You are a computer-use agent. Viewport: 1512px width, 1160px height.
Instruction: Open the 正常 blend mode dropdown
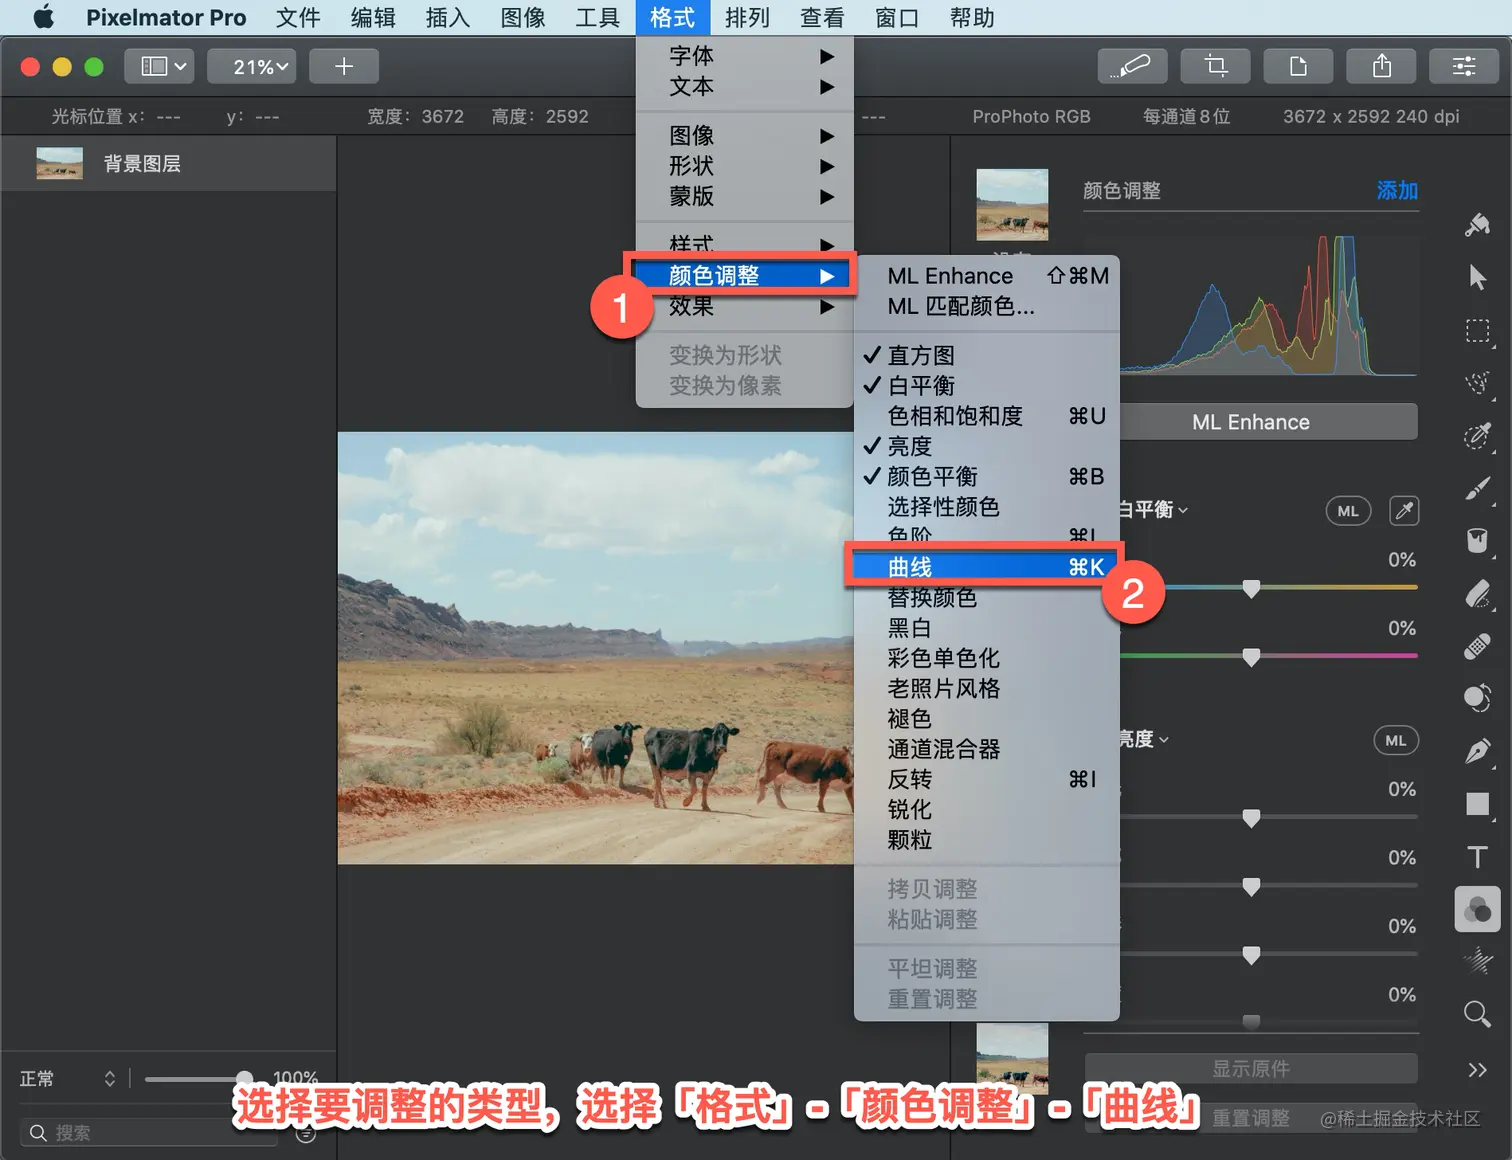point(67,1078)
